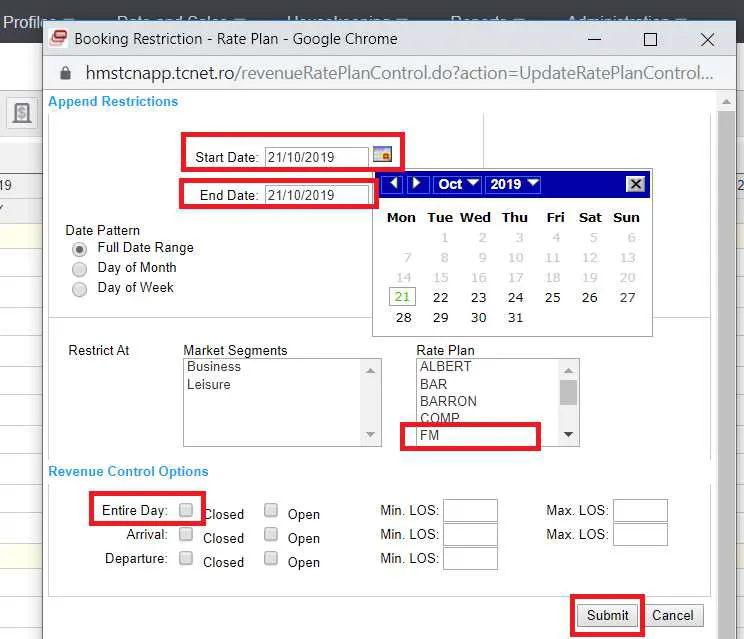Pick day 28 in calendar
744x639 pixels.
(x=403, y=317)
